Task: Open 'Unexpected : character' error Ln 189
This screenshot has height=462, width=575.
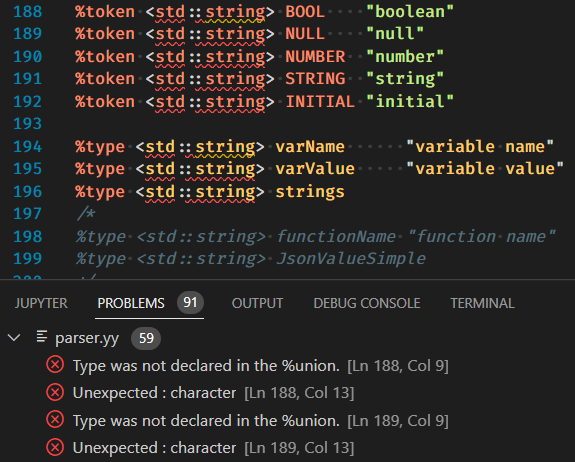Action: (154, 448)
